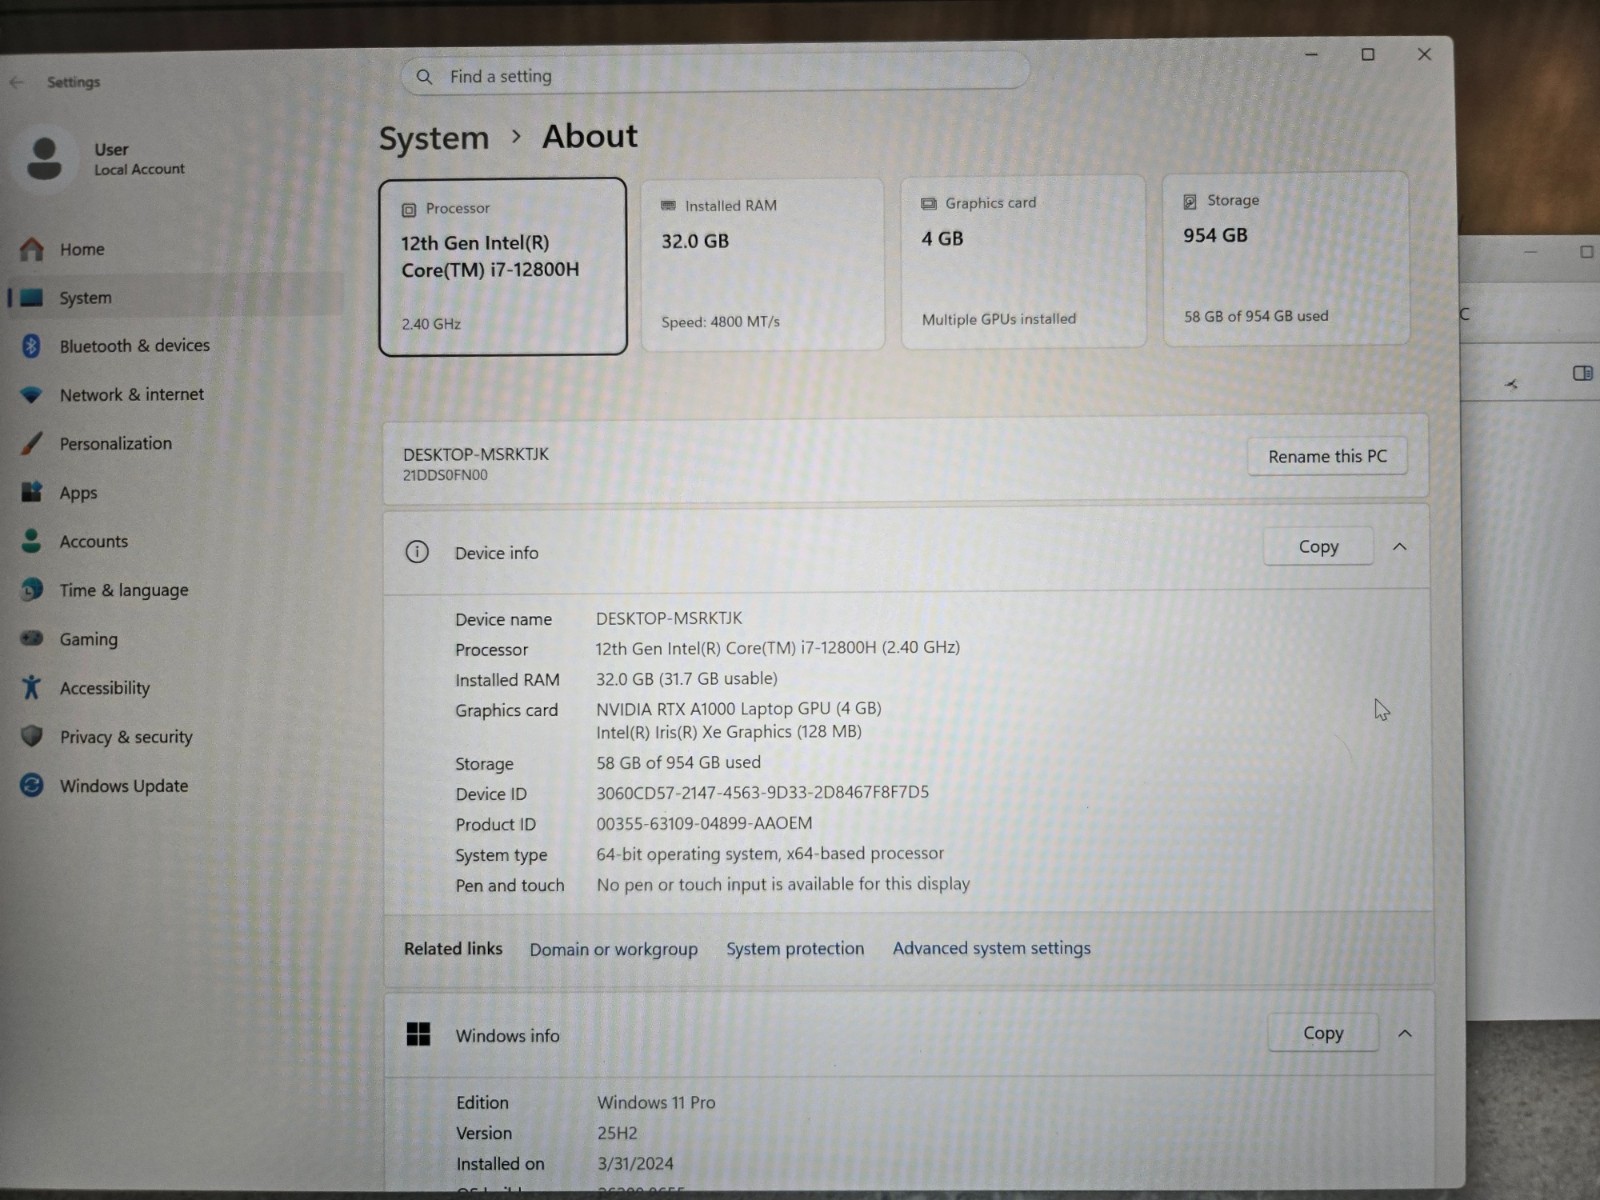Click the Gaming controller icon
The width and height of the screenshot is (1600, 1200).
(x=32, y=638)
